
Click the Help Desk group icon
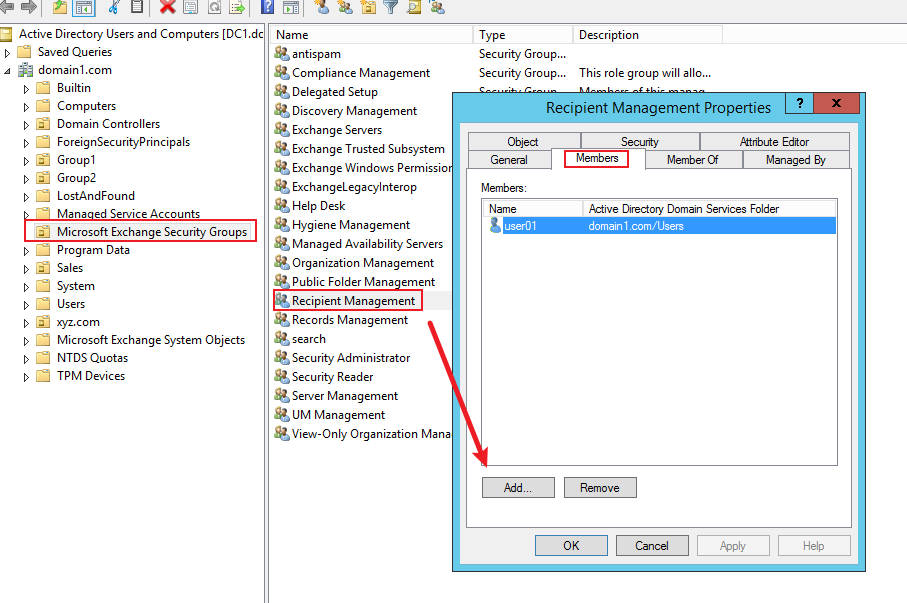(x=282, y=205)
